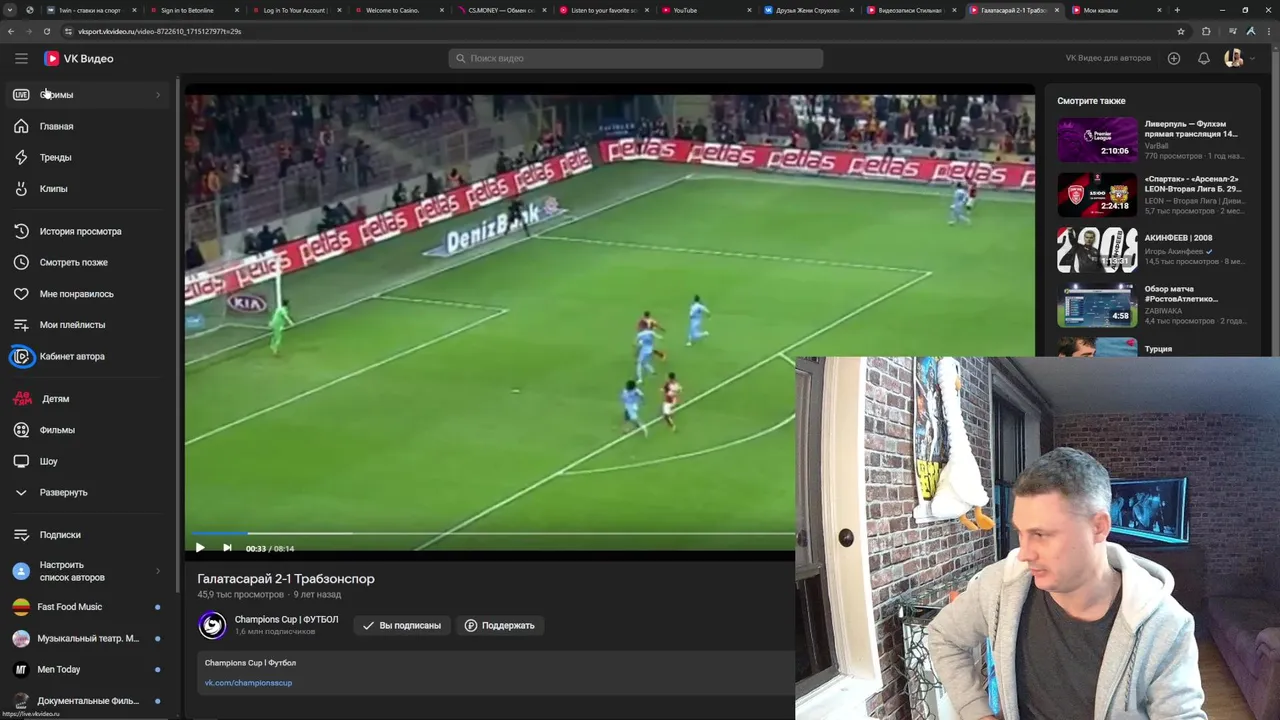Open the notifications bell
This screenshot has width=1280, height=720.
coord(1204,58)
